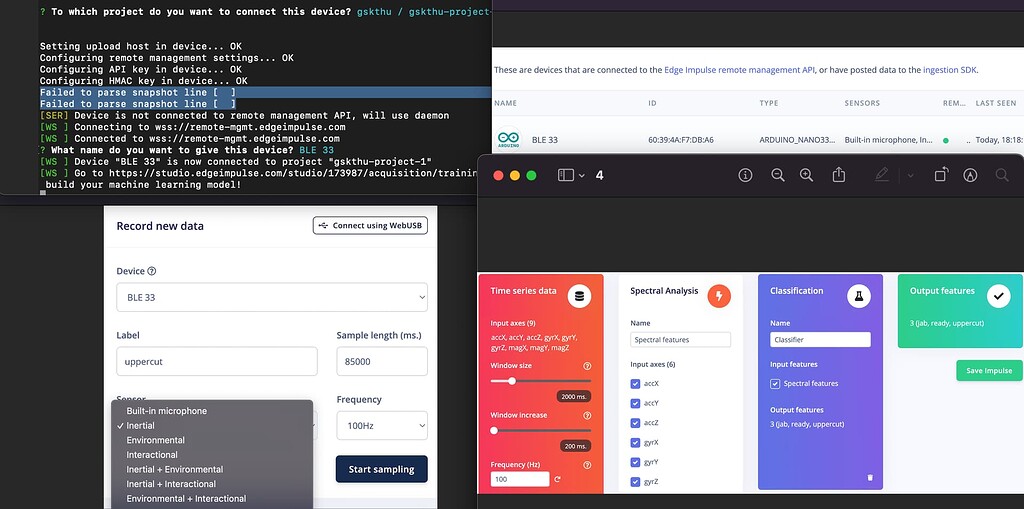Open the search magnifier in Preview toolbar
This screenshot has height=509, width=1024.
[1002, 175]
